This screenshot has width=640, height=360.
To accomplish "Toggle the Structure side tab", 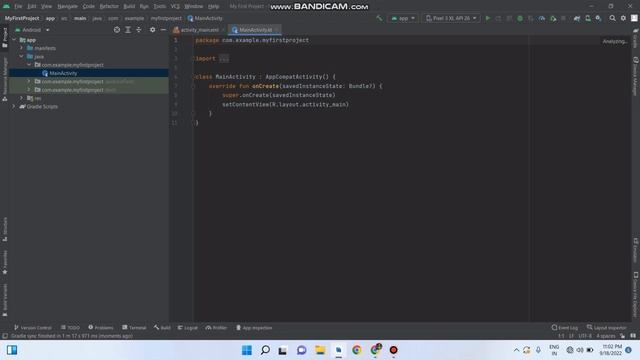I will pos(4,229).
